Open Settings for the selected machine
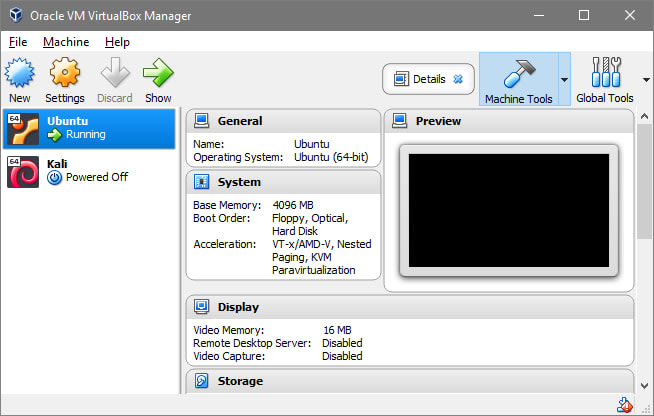 (x=64, y=74)
